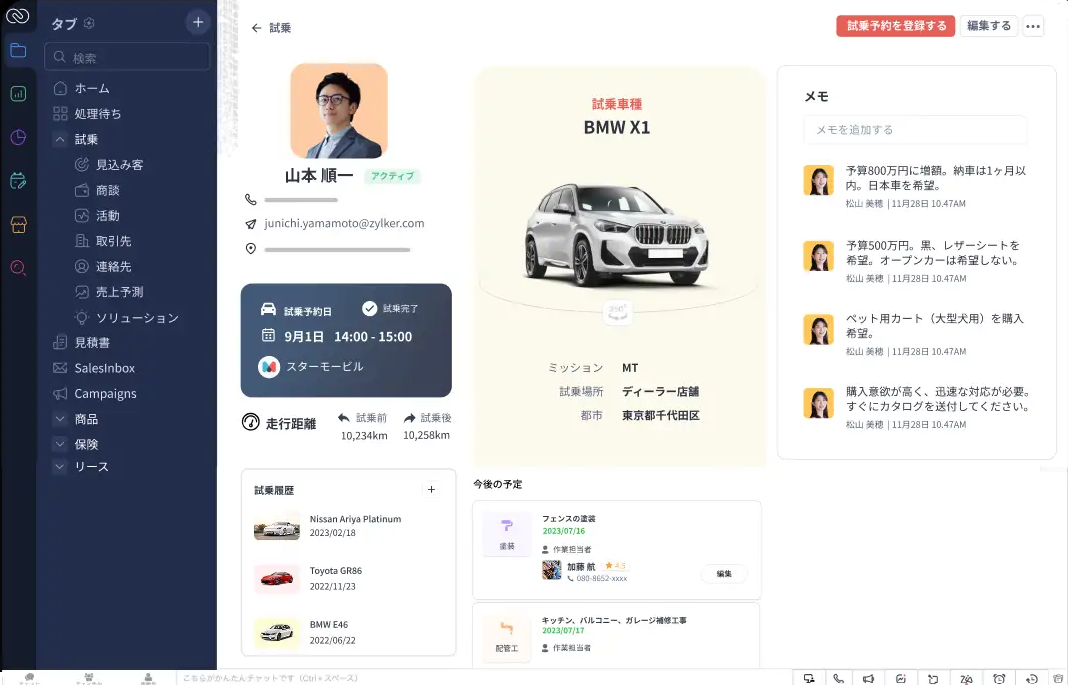Open the Toyota GR86 history thumbnail
The width and height of the screenshot is (1068, 685).
point(277,579)
